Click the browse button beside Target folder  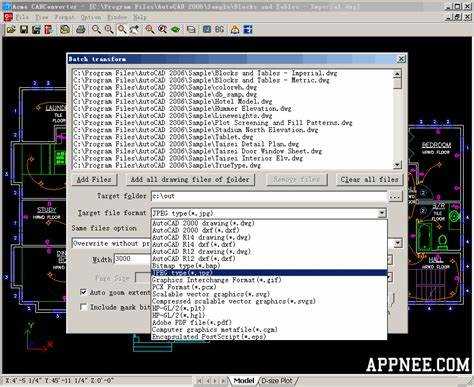(x=395, y=196)
